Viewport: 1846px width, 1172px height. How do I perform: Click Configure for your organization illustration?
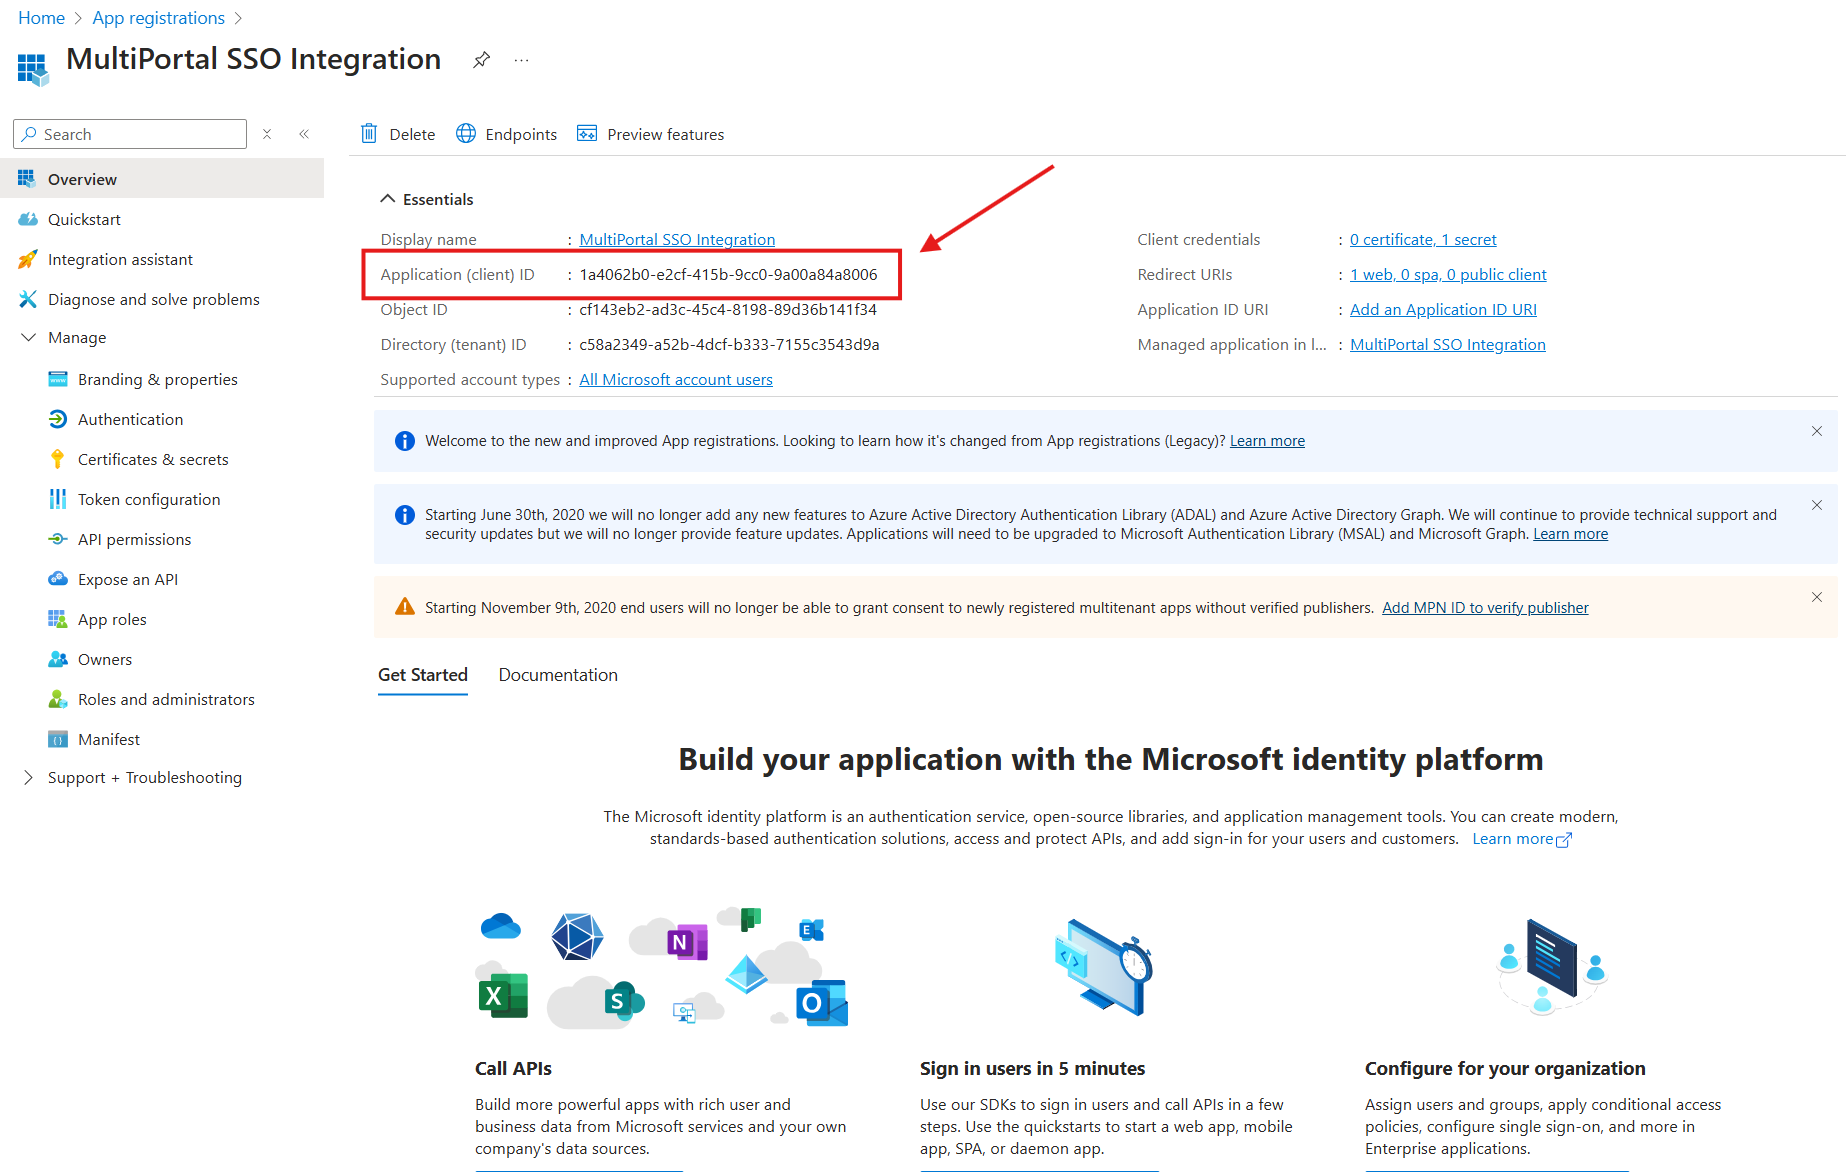click(x=1550, y=966)
